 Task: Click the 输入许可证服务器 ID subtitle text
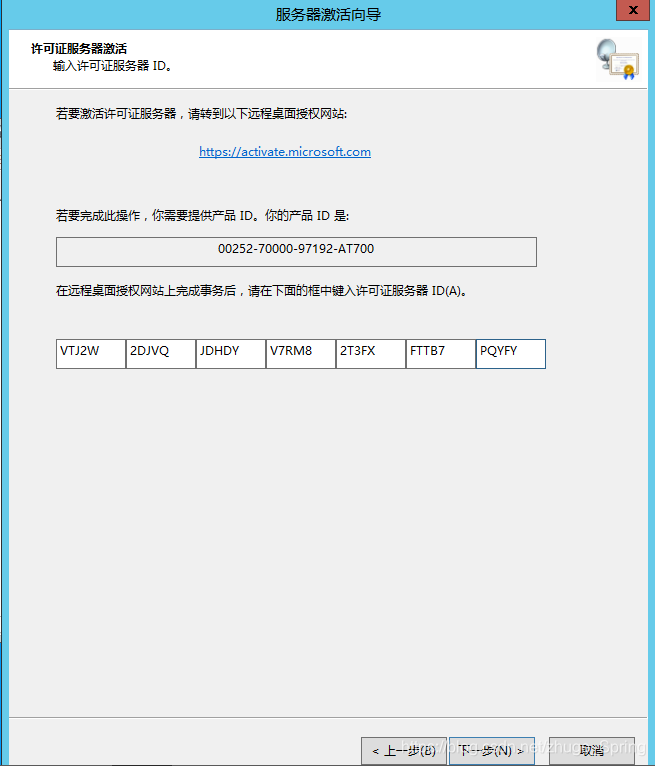tap(113, 66)
